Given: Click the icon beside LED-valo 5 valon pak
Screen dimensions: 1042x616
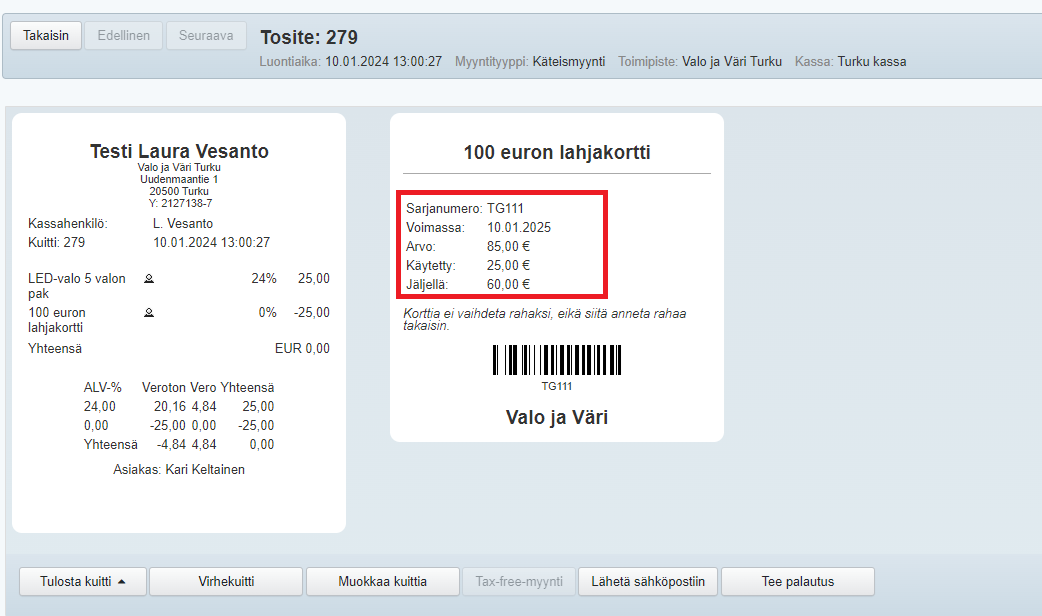Looking at the screenshot, I should tap(149, 279).
